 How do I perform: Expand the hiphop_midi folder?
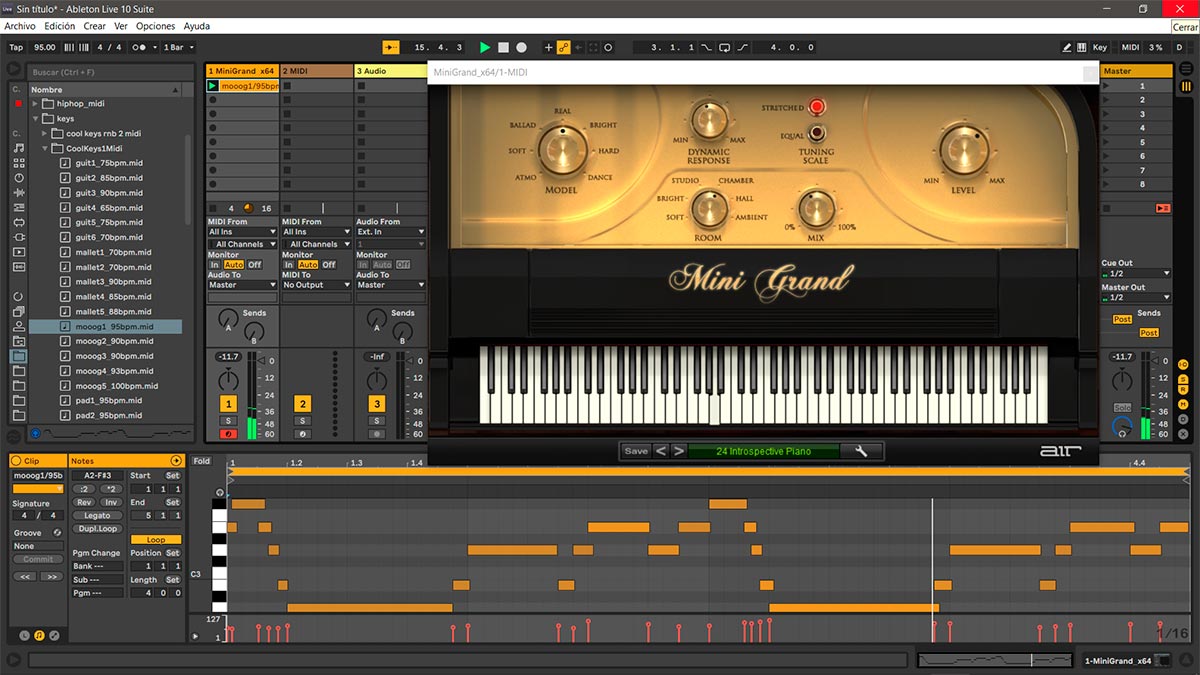coord(35,103)
